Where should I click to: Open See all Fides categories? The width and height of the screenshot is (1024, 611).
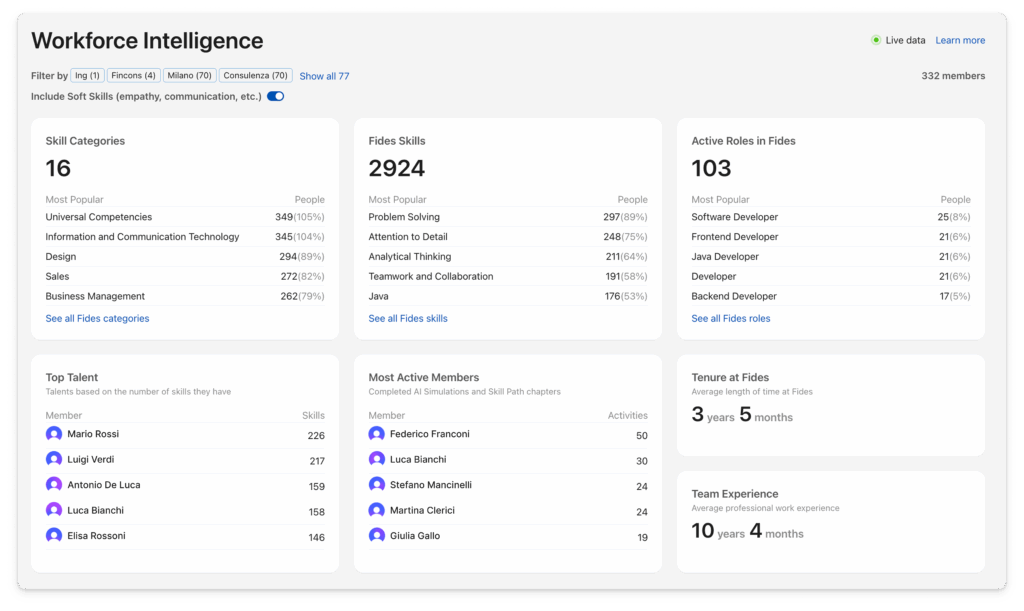pos(97,318)
